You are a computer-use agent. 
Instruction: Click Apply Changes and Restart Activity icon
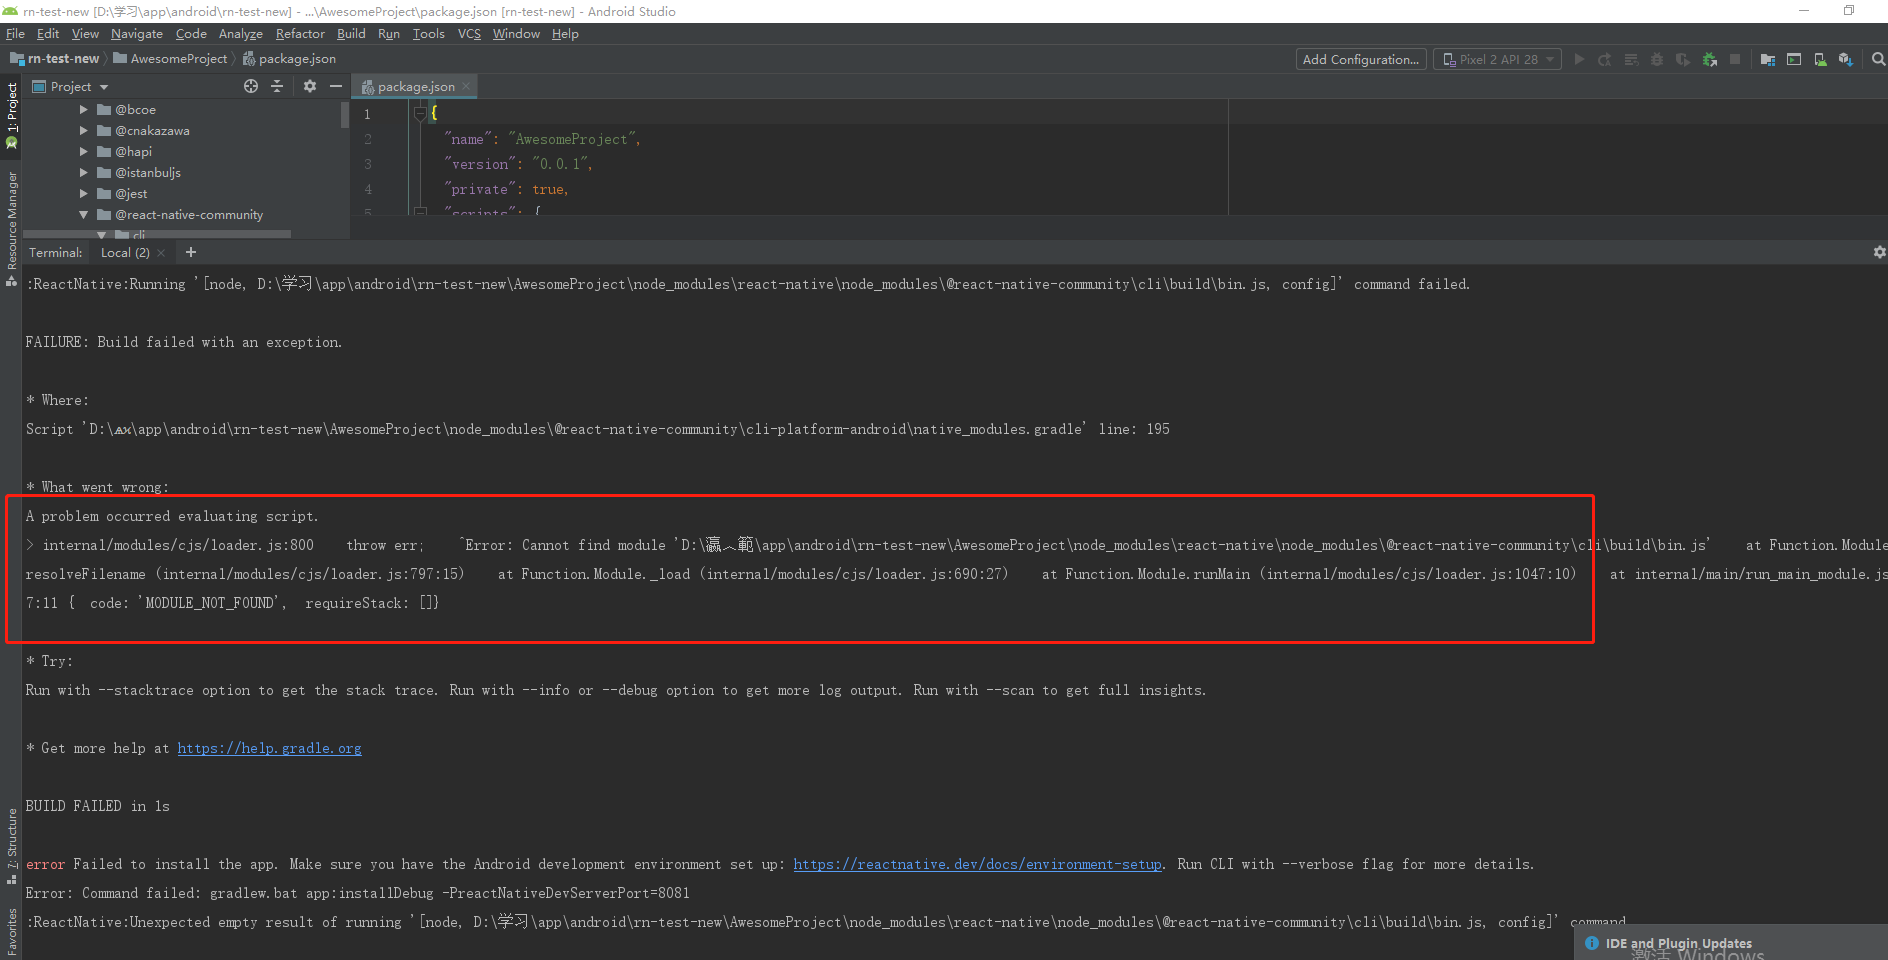click(1605, 59)
